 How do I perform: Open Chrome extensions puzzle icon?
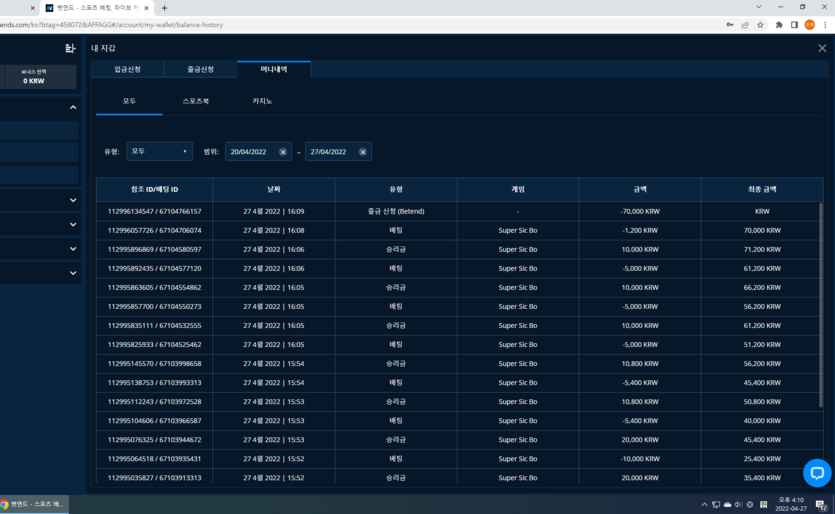pyautogui.click(x=779, y=25)
